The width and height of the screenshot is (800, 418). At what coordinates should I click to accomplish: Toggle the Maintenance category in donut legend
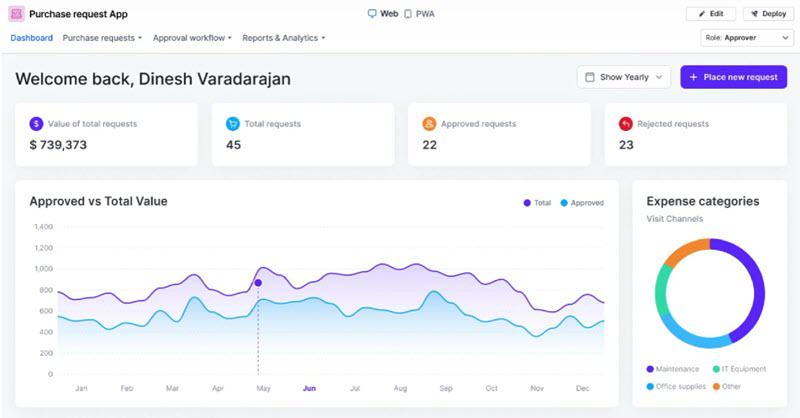[x=672, y=369]
